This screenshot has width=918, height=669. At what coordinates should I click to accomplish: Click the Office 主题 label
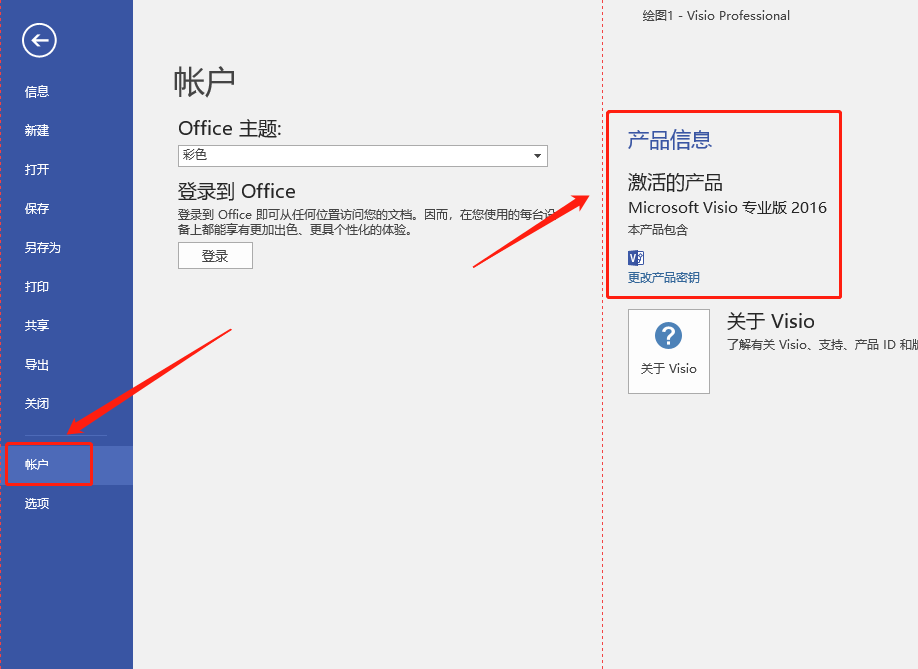coord(230,128)
